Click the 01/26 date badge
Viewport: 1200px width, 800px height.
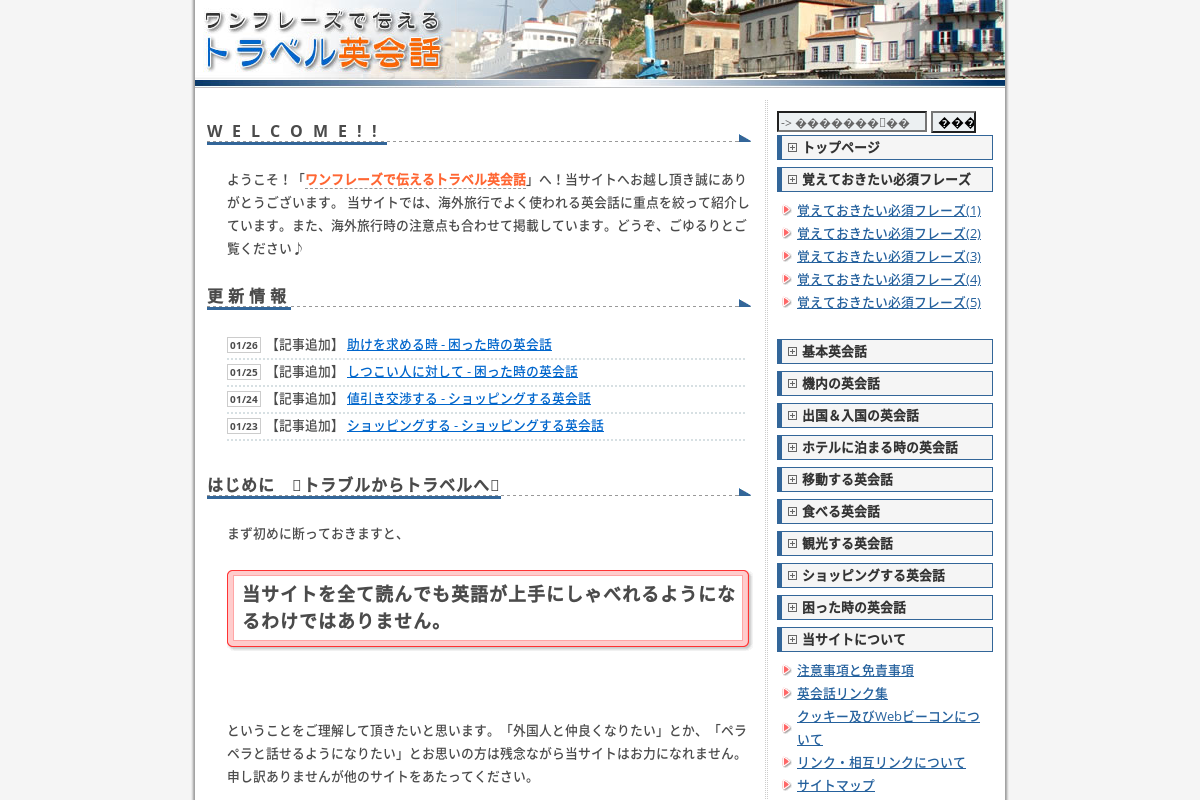point(244,345)
